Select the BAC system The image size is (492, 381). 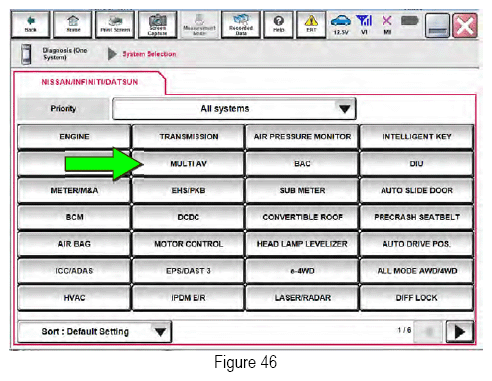[x=302, y=164]
